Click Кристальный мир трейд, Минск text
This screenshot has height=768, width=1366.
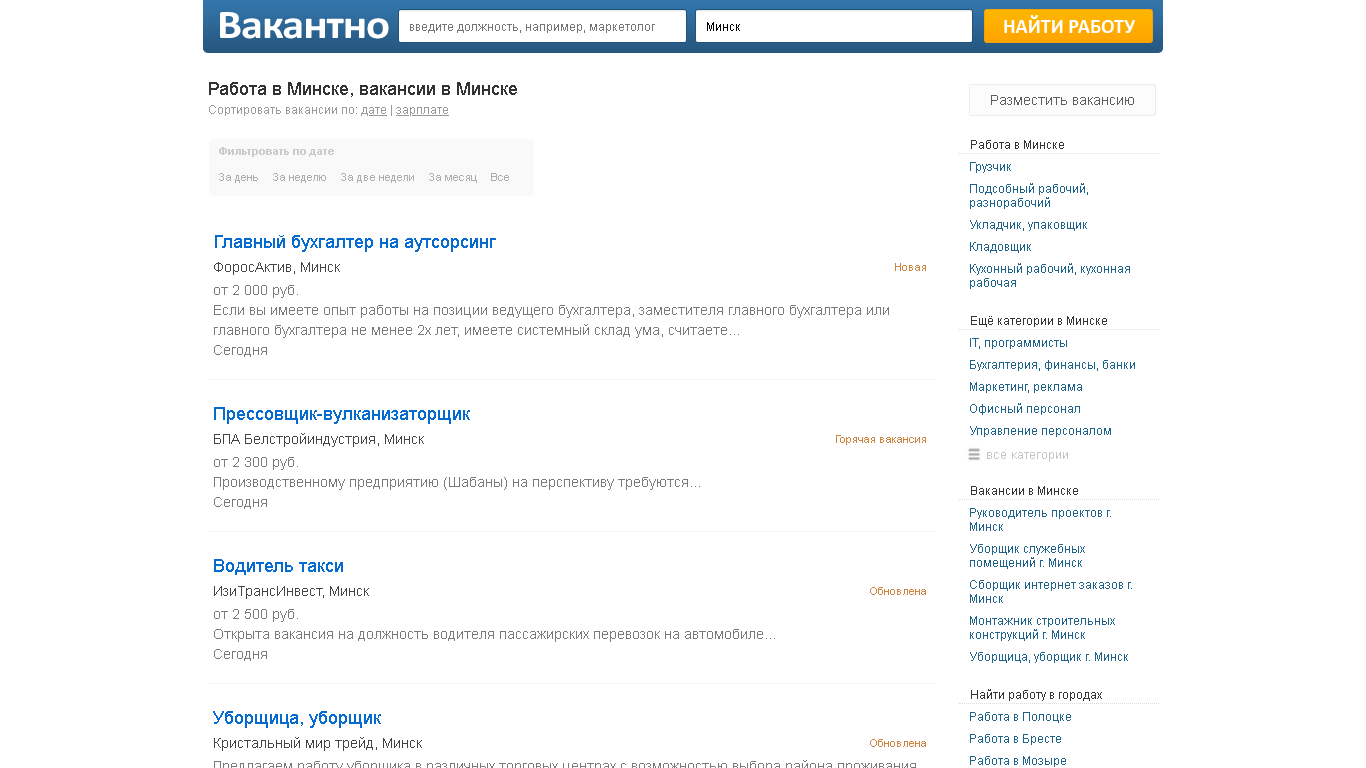(318, 743)
